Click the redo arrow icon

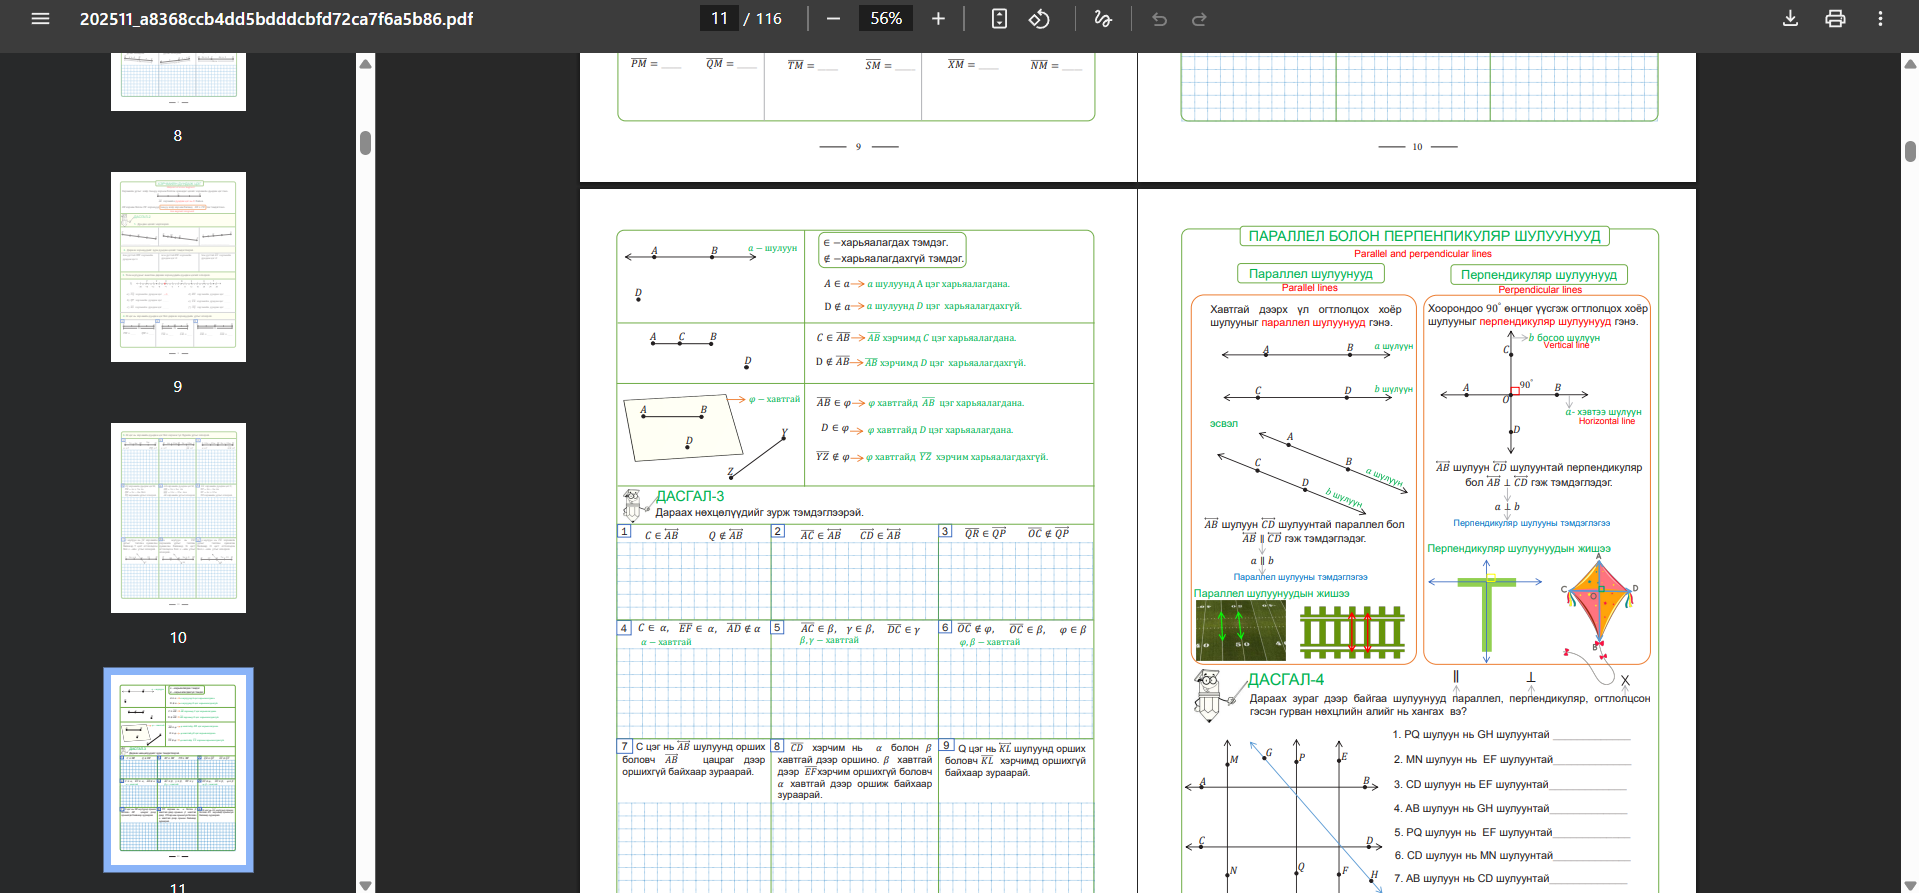[1199, 19]
